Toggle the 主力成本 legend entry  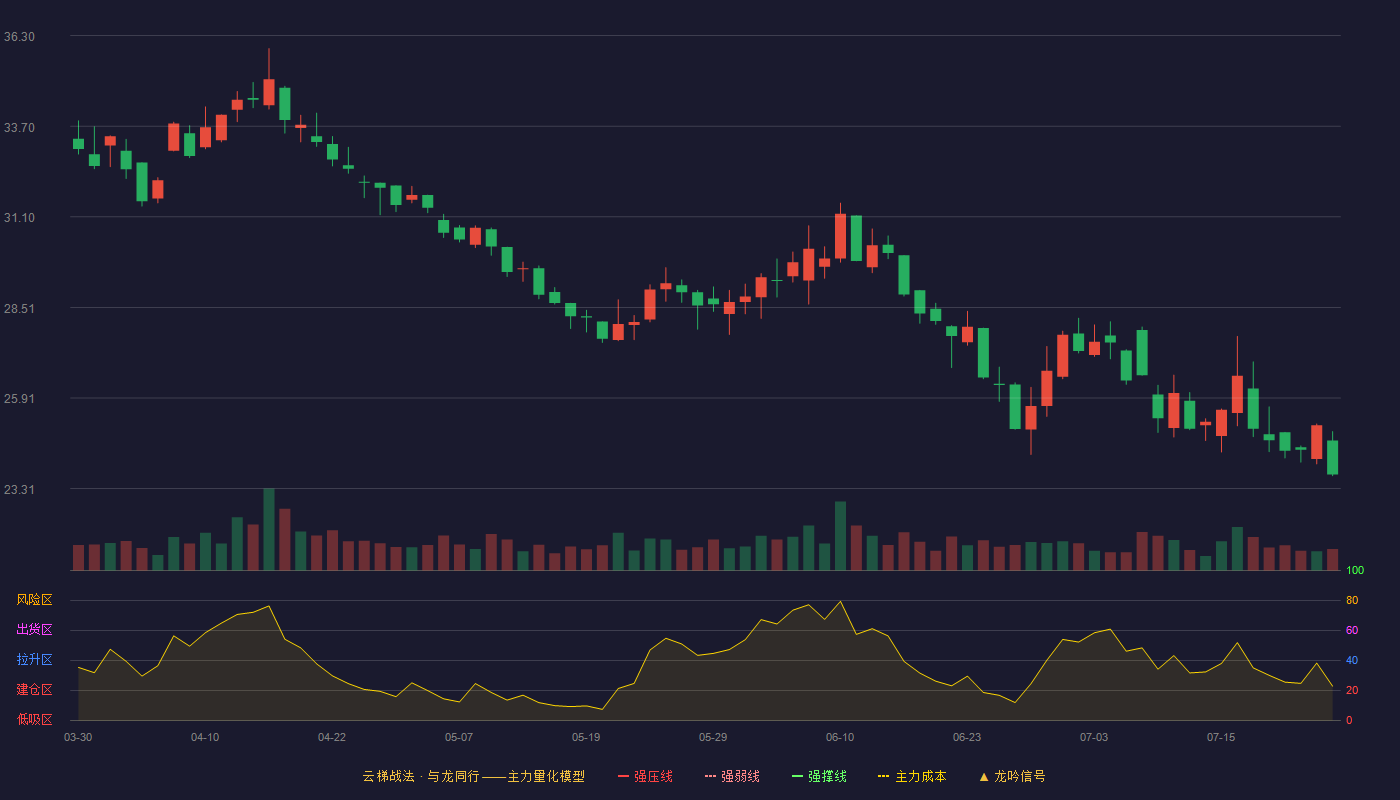[x=912, y=776]
